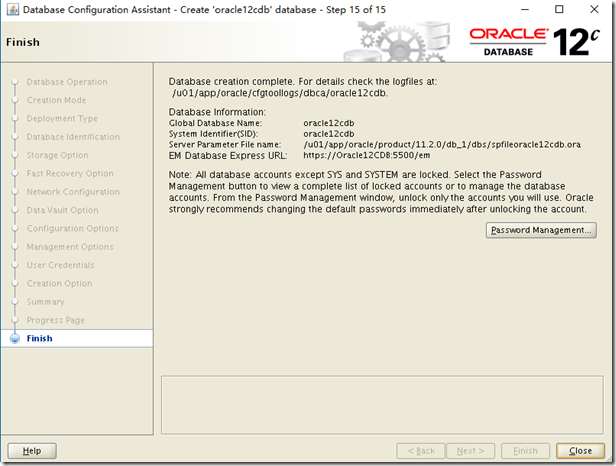The width and height of the screenshot is (616, 466).
Task: Click the disabled Finish button in the bottom bar
Action: (x=525, y=451)
